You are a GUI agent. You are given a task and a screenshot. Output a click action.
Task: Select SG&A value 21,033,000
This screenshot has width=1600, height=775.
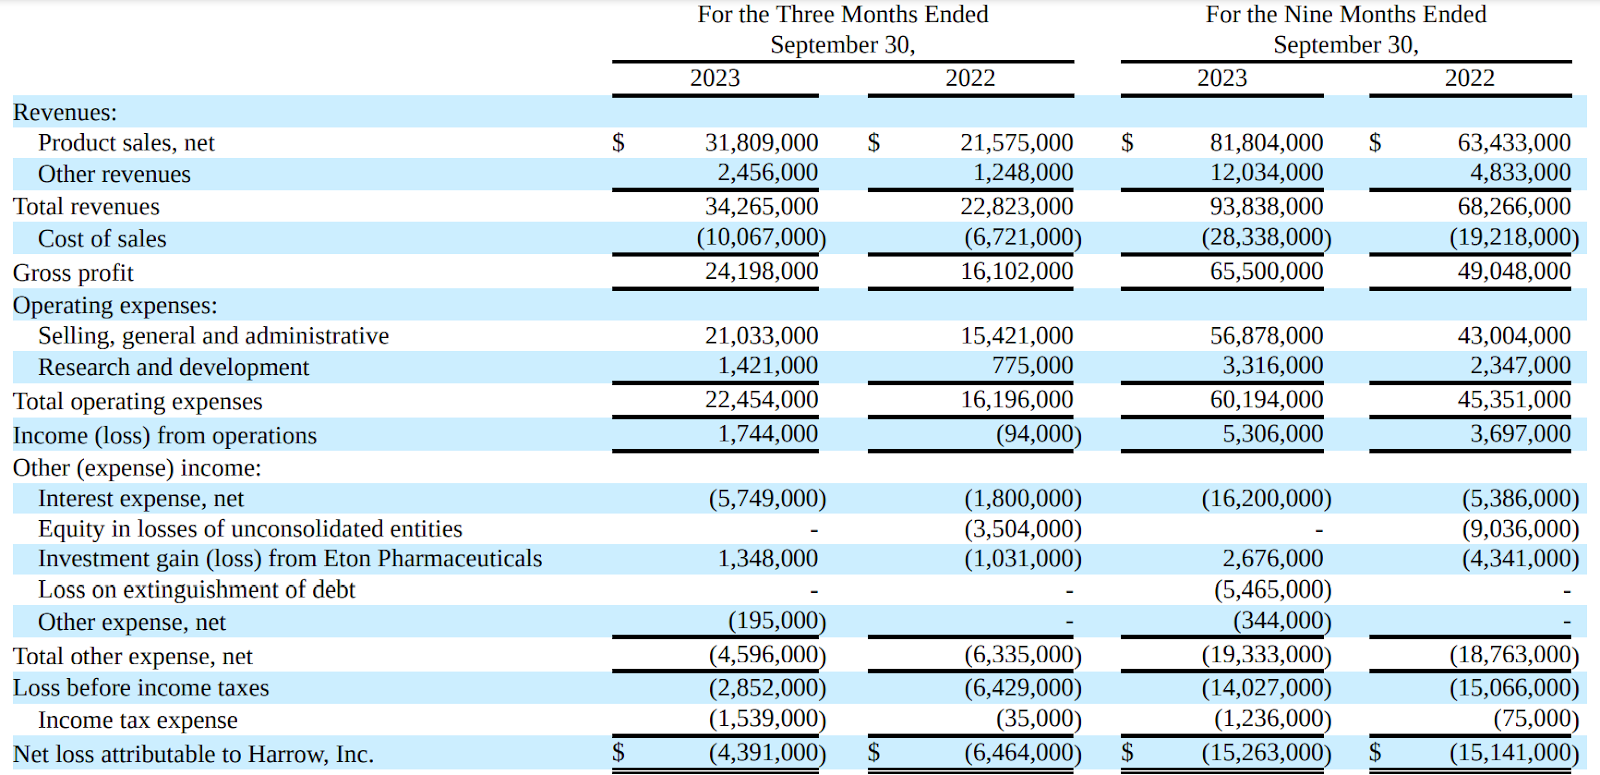761,335
